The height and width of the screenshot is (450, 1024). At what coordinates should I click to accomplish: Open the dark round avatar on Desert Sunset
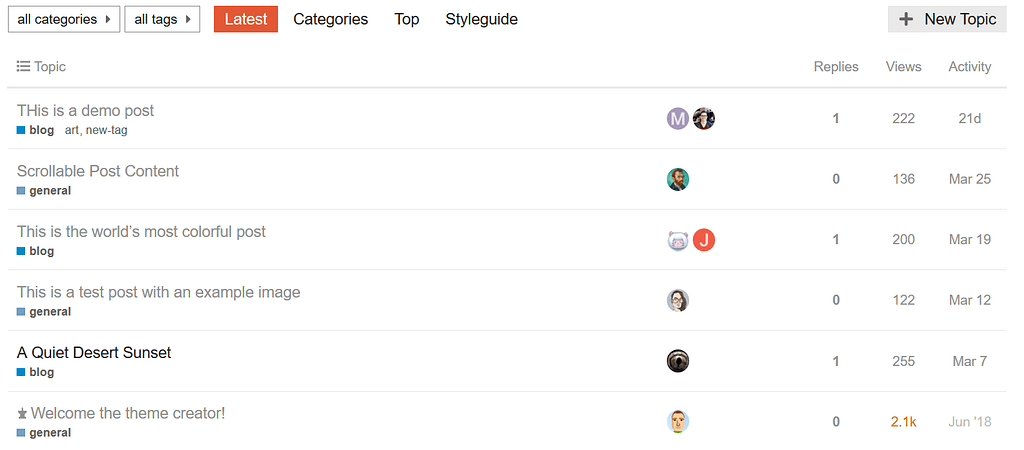pos(678,361)
